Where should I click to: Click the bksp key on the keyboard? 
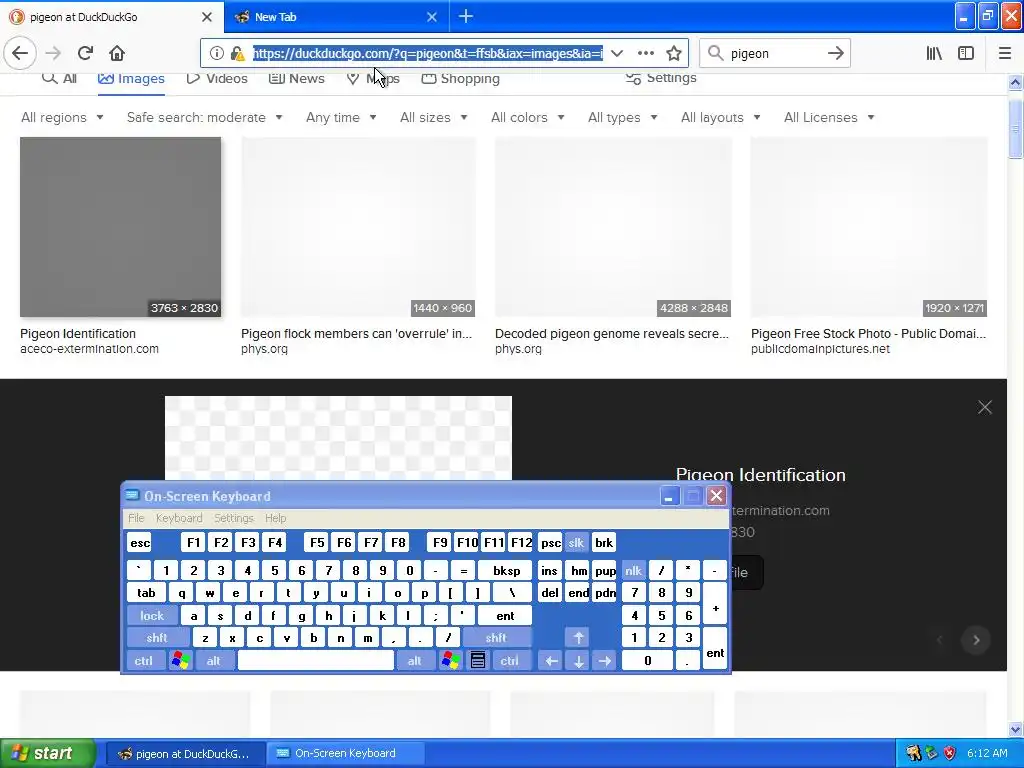[x=506, y=571]
